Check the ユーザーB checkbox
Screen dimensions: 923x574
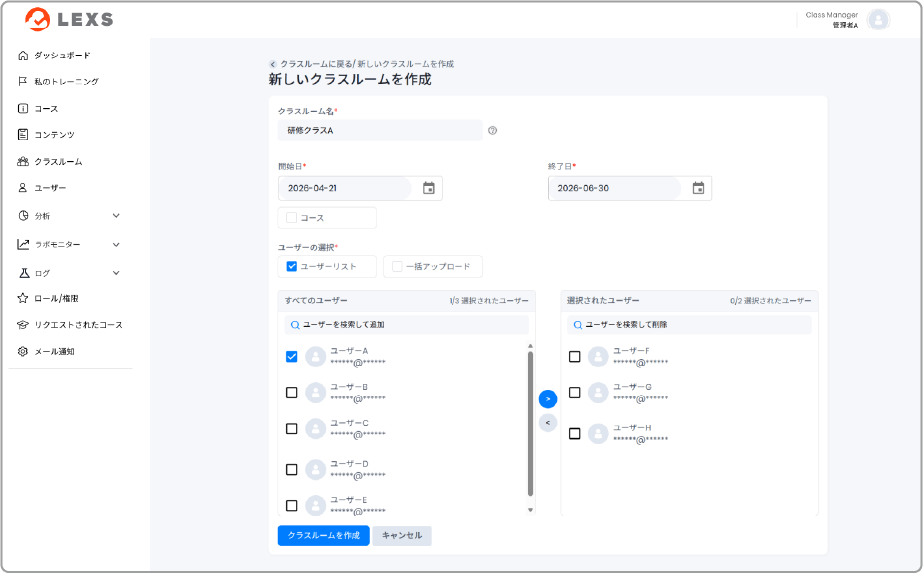(x=291, y=393)
